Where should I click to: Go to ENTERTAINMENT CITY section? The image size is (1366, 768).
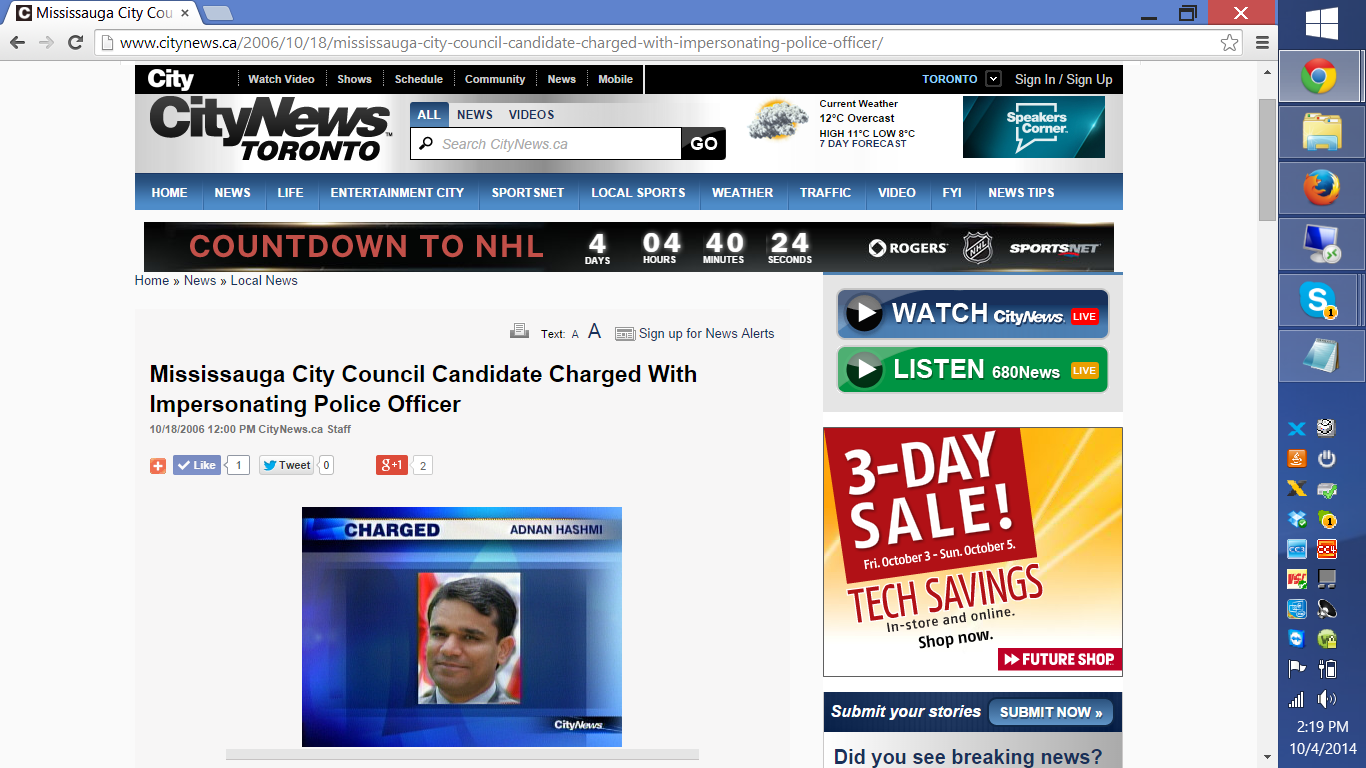(x=397, y=192)
